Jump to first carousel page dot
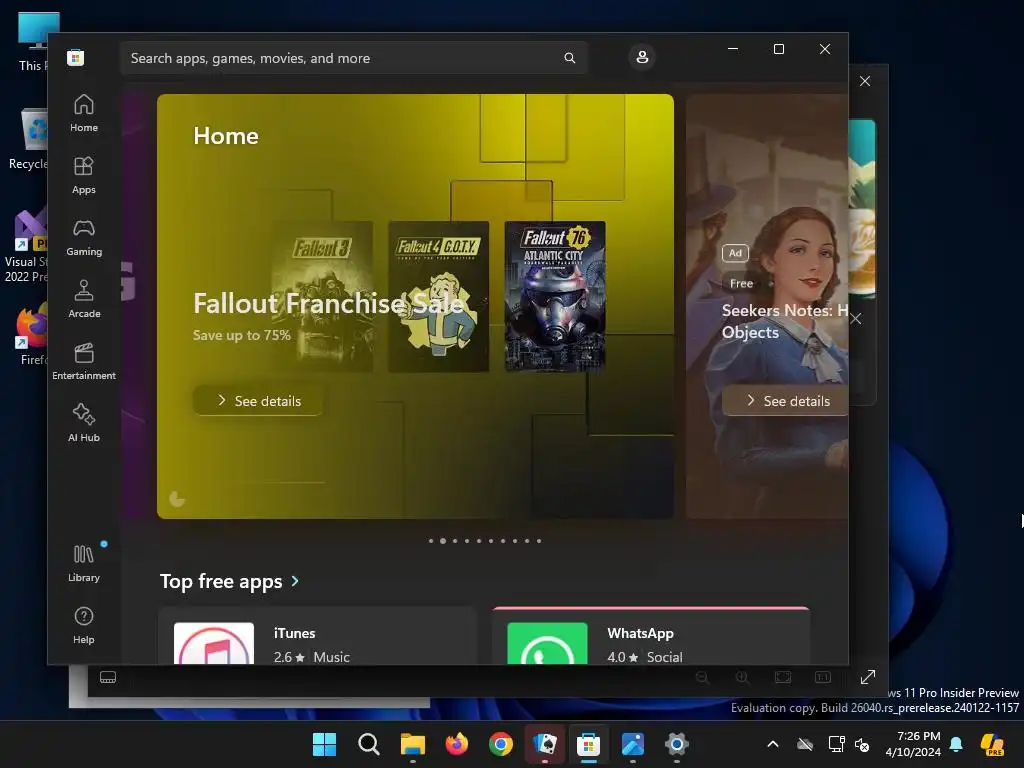1024x768 pixels. click(431, 541)
